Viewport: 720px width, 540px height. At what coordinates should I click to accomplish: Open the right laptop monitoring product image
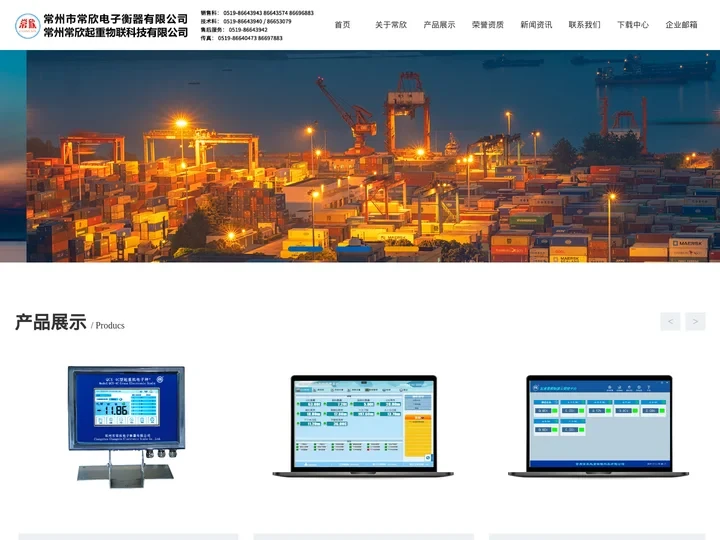click(x=600, y=425)
